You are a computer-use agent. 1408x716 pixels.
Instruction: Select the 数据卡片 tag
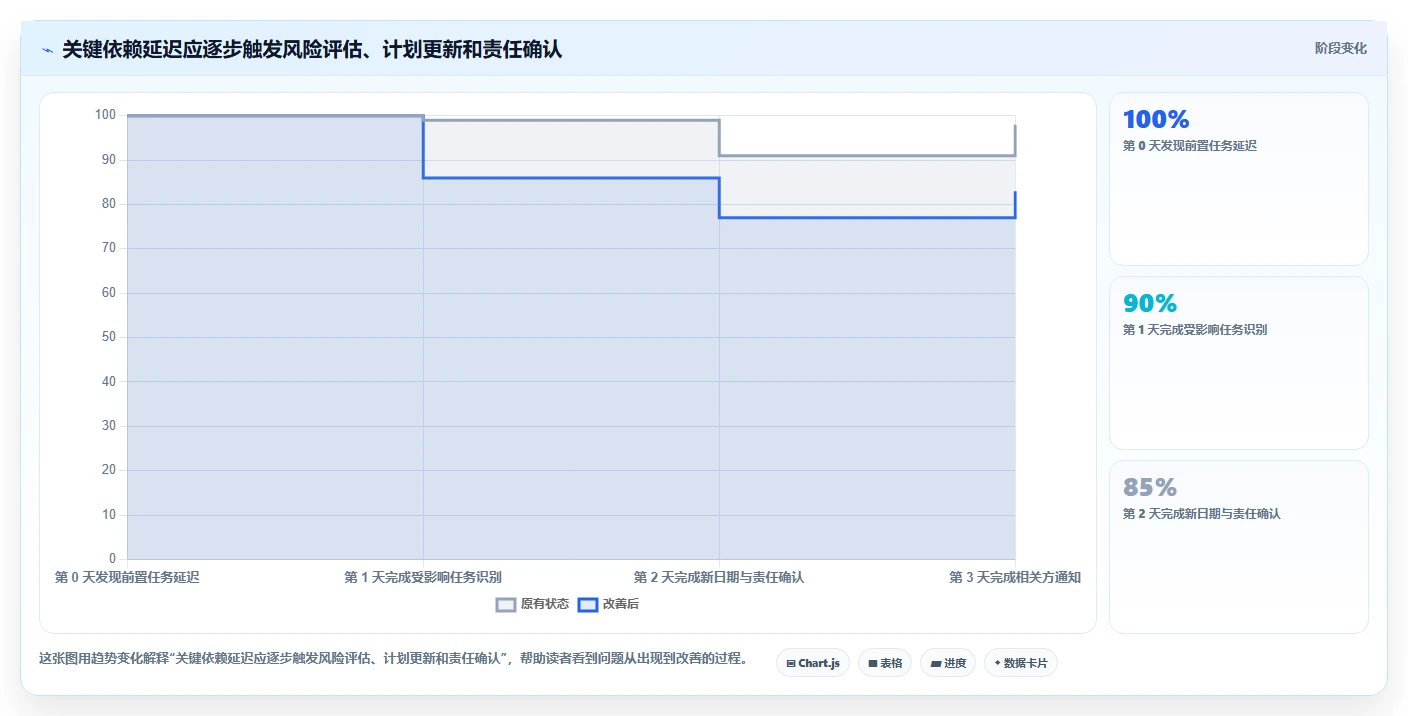[1020, 663]
